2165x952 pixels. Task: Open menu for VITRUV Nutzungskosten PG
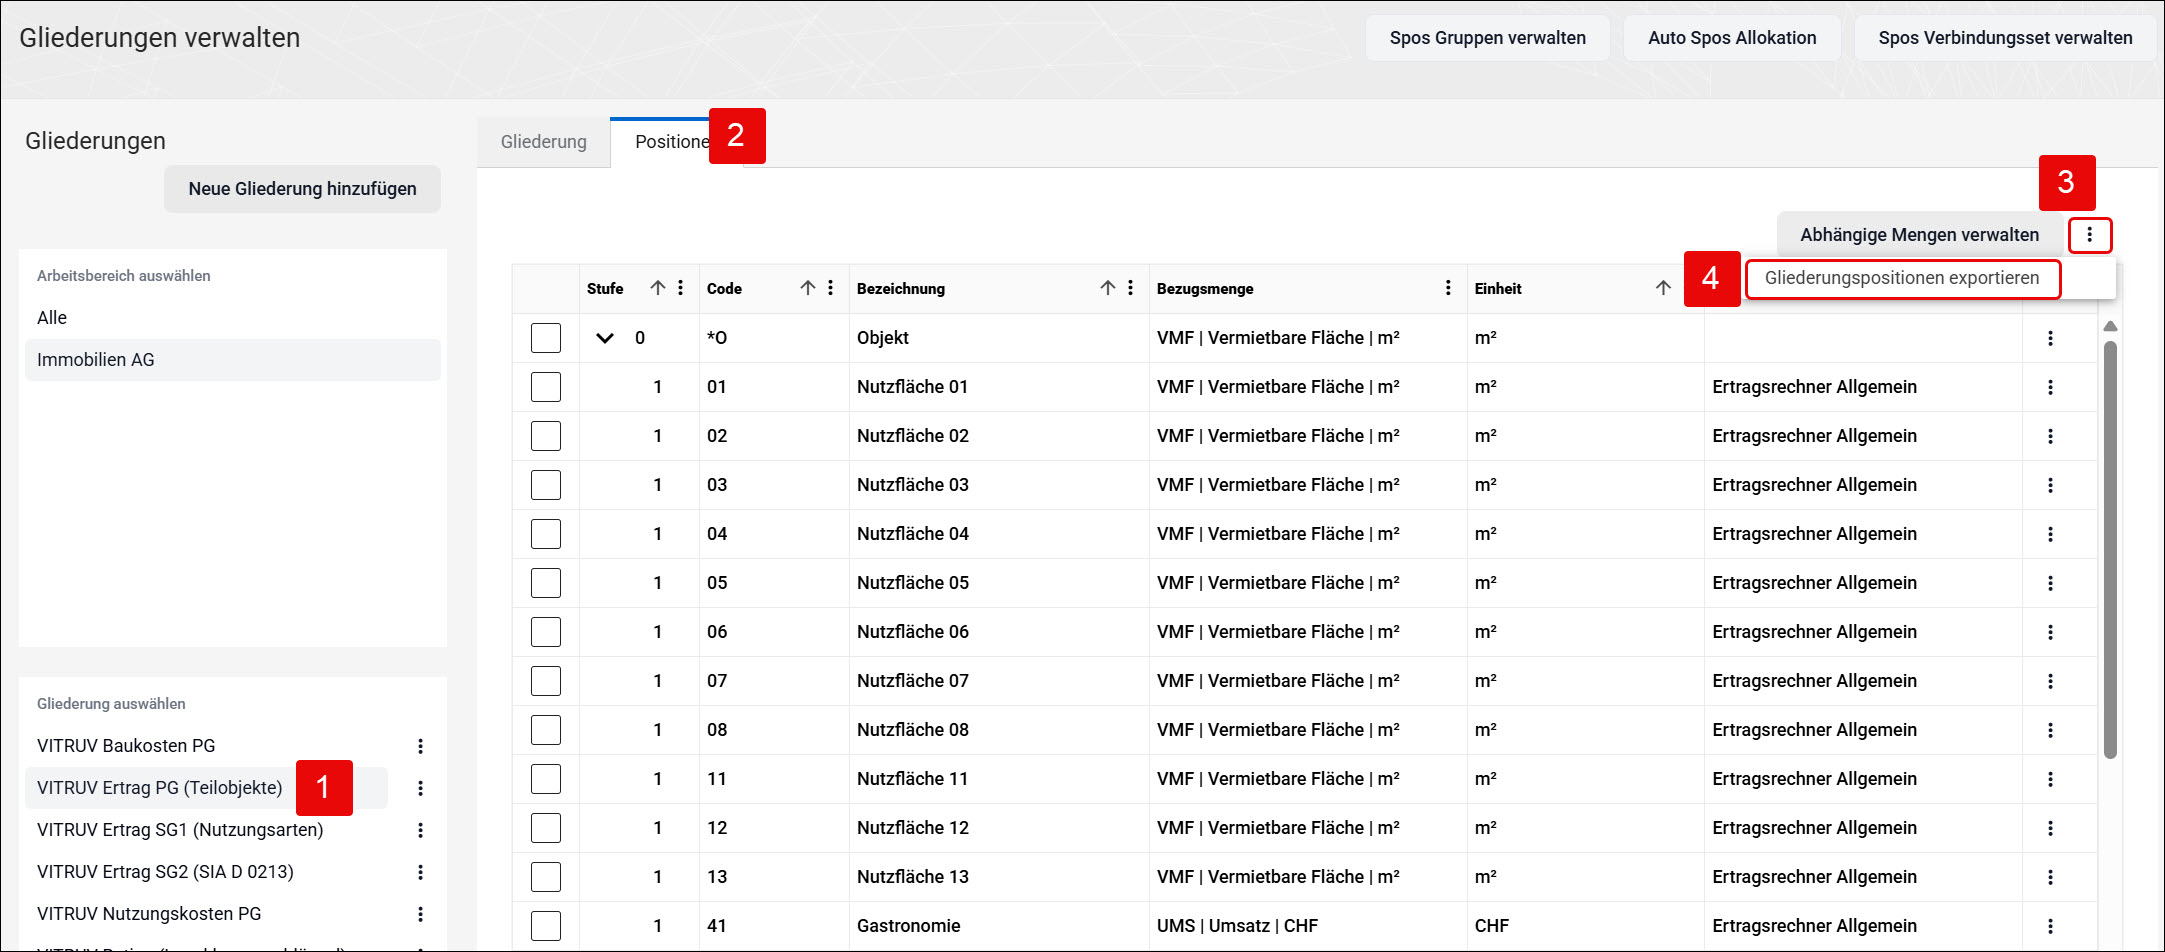pyautogui.click(x=420, y=914)
